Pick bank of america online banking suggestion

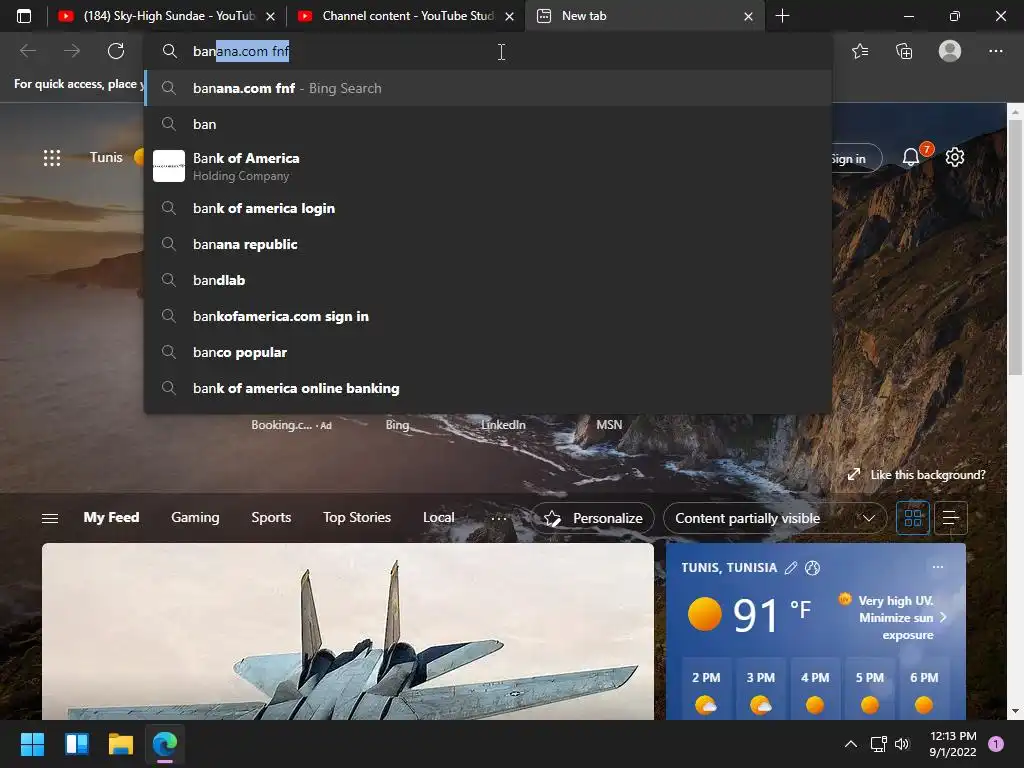(x=488, y=388)
